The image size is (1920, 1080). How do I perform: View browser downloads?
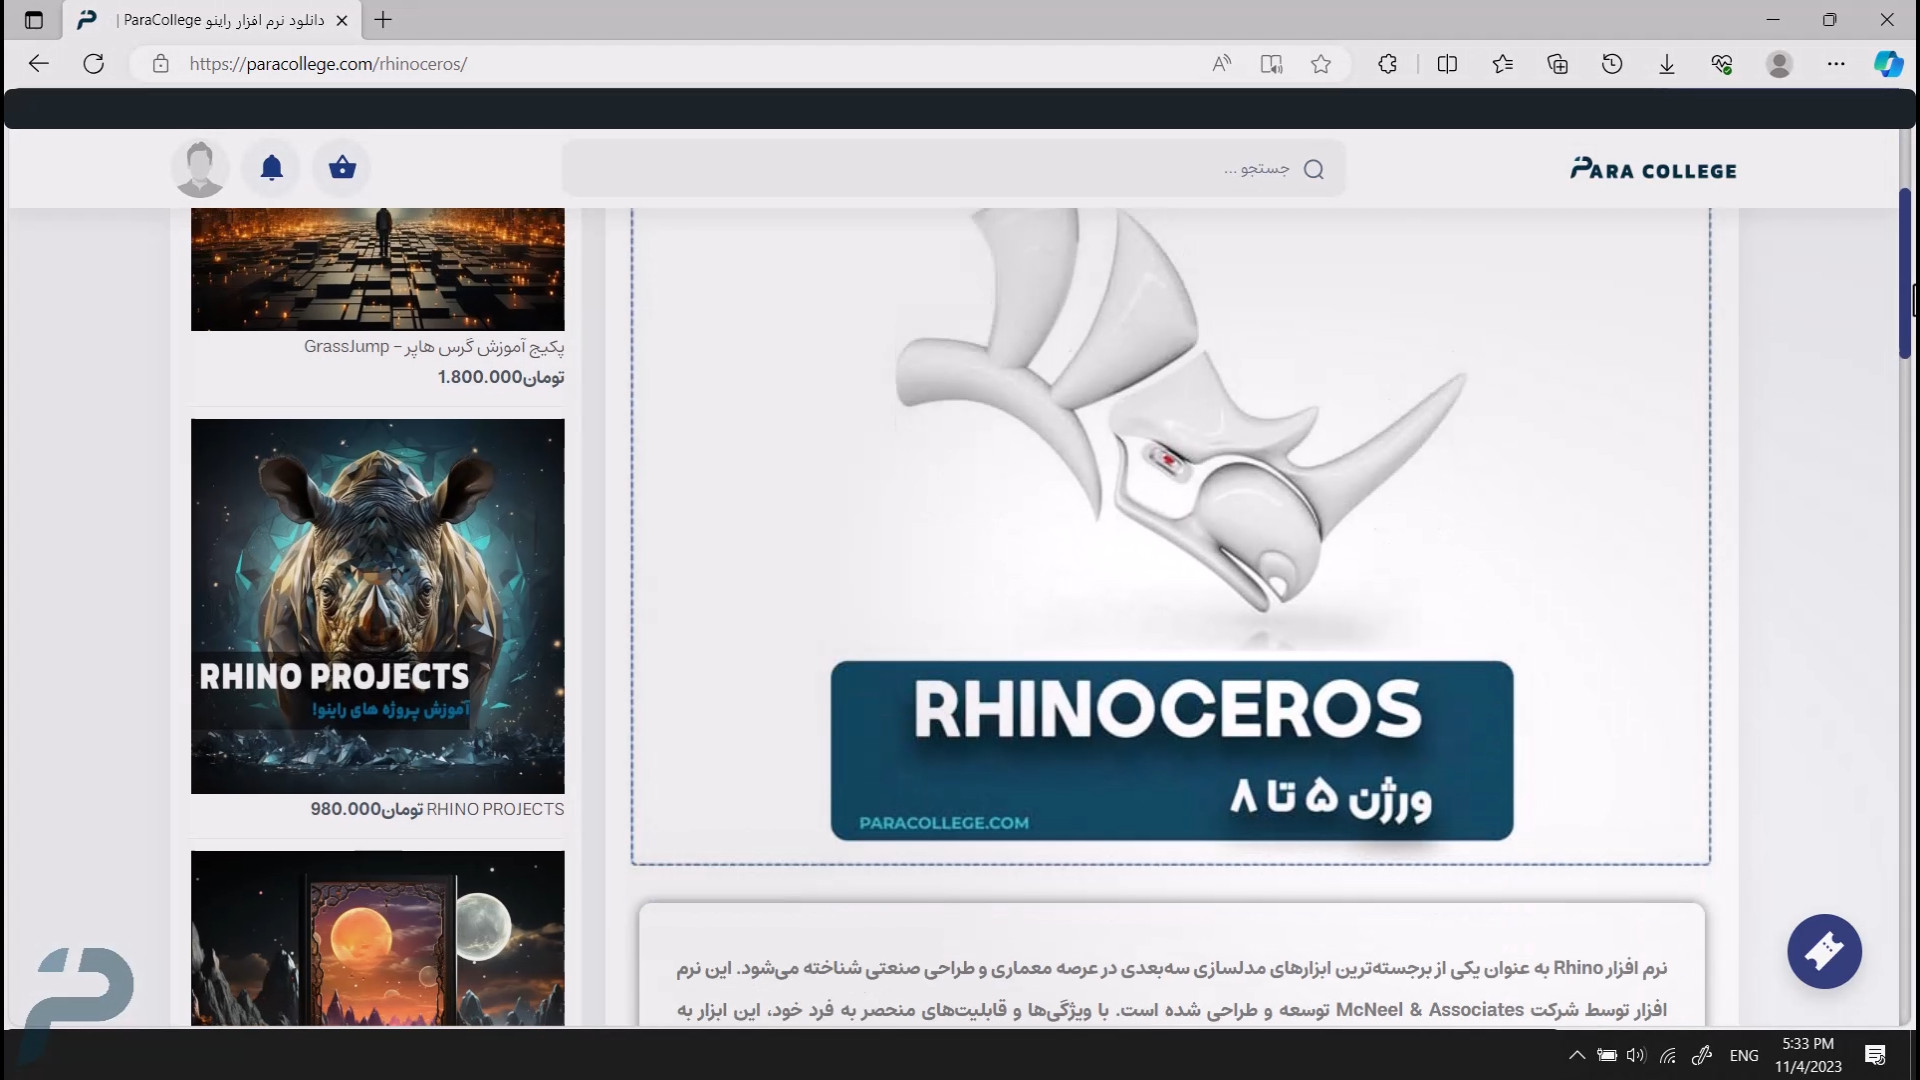1667,63
